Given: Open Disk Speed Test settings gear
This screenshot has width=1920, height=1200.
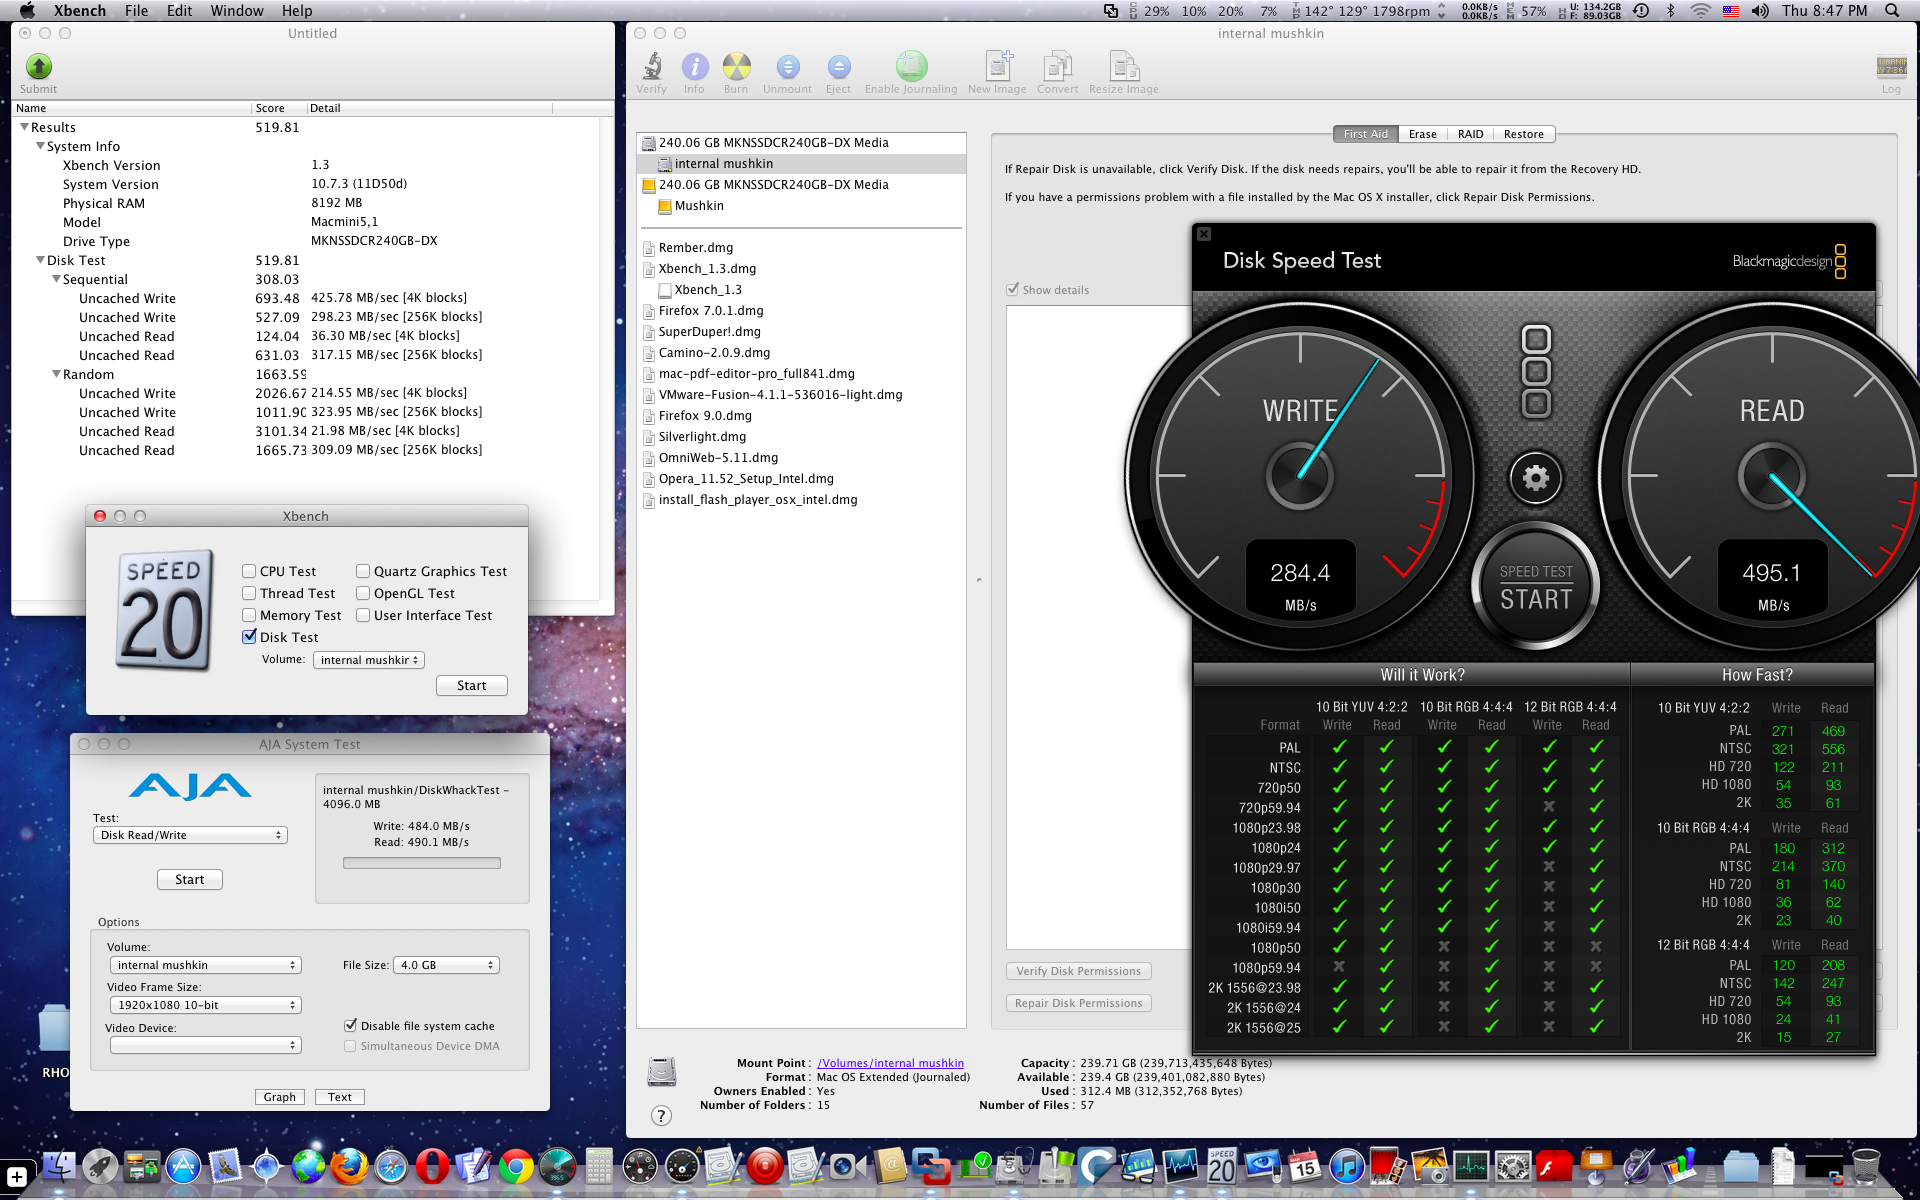Looking at the screenshot, I should [1535, 478].
